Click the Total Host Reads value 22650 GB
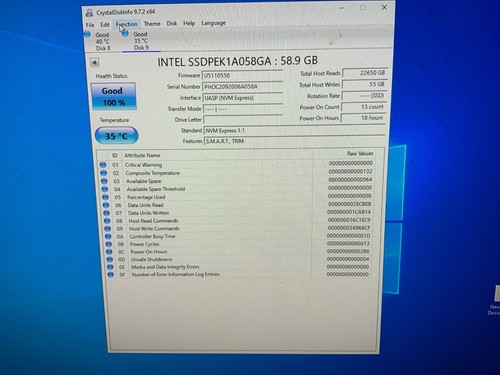The width and height of the screenshot is (500, 375). (x=365, y=73)
